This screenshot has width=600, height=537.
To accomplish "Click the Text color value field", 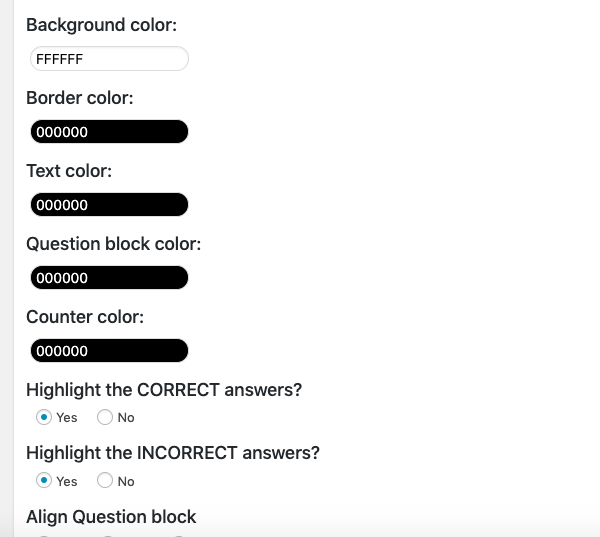I will (x=108, y=205).
